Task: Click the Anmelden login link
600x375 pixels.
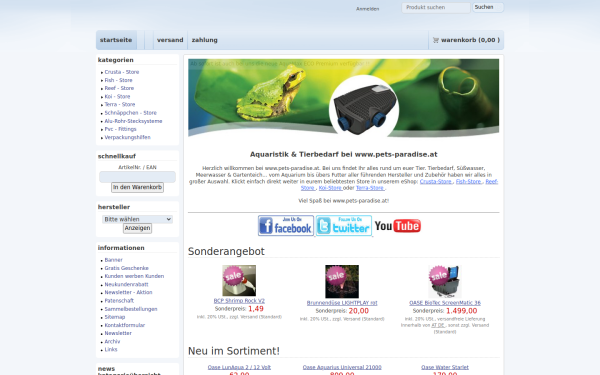Action: tap(367, 9)
